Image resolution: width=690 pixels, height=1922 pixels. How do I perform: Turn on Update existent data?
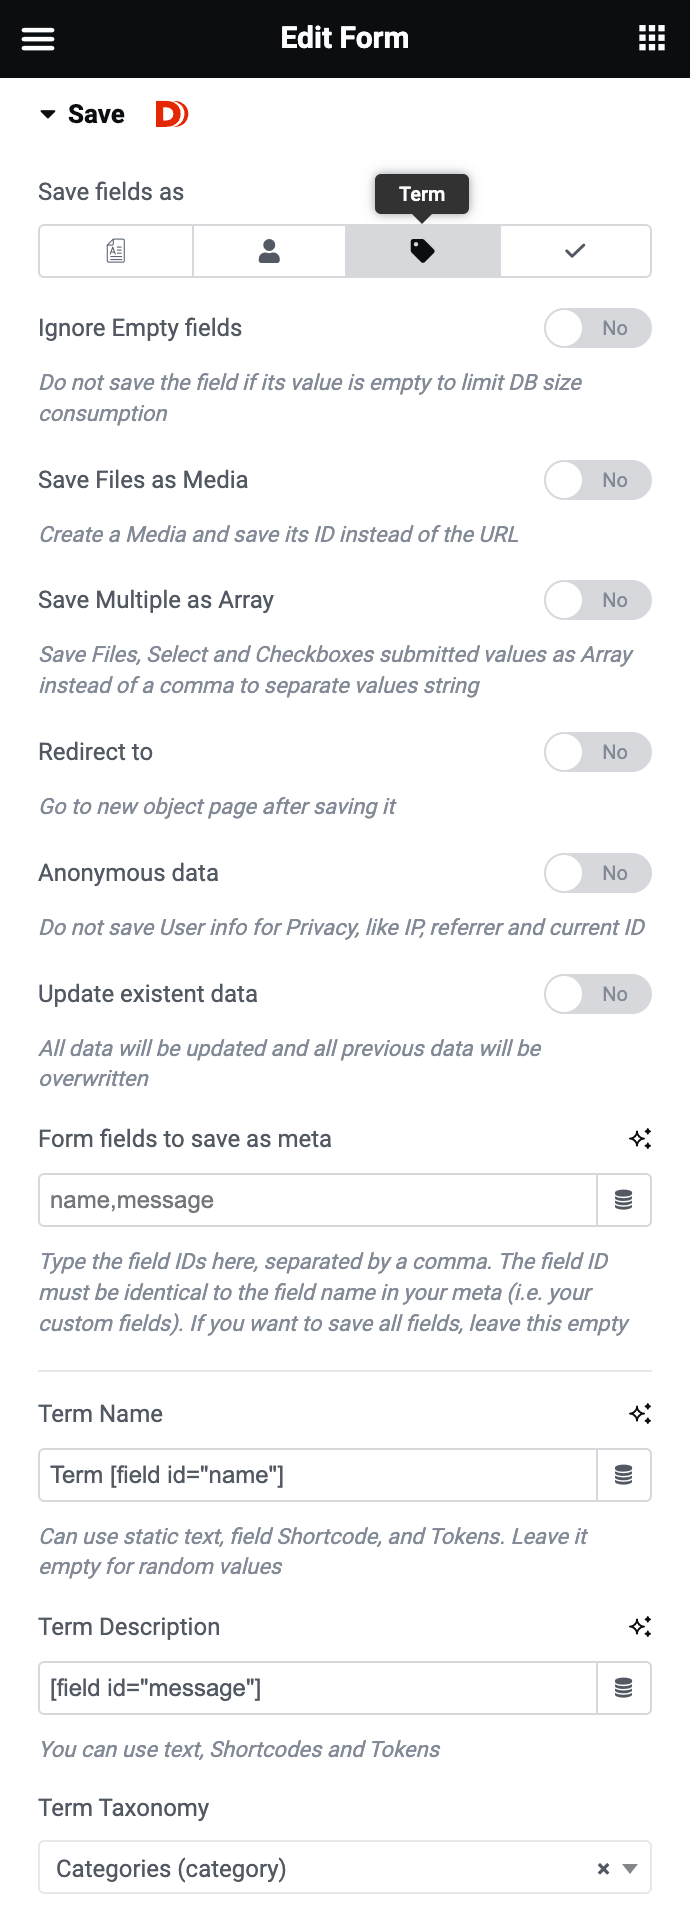597,994
